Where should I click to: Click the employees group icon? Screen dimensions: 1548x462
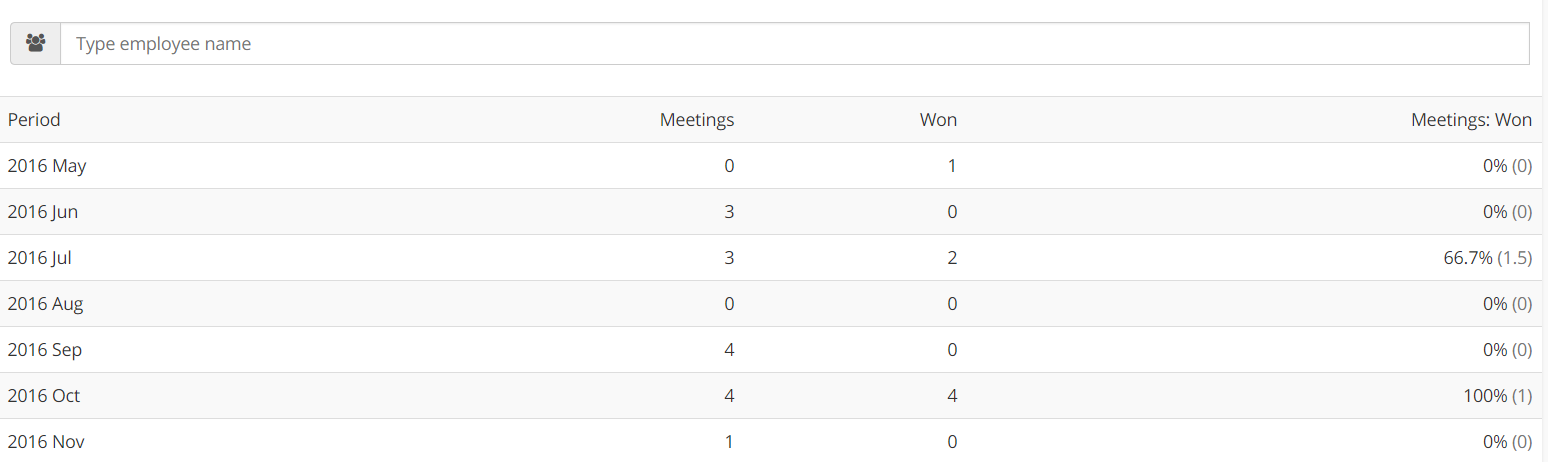pos(36,44)
